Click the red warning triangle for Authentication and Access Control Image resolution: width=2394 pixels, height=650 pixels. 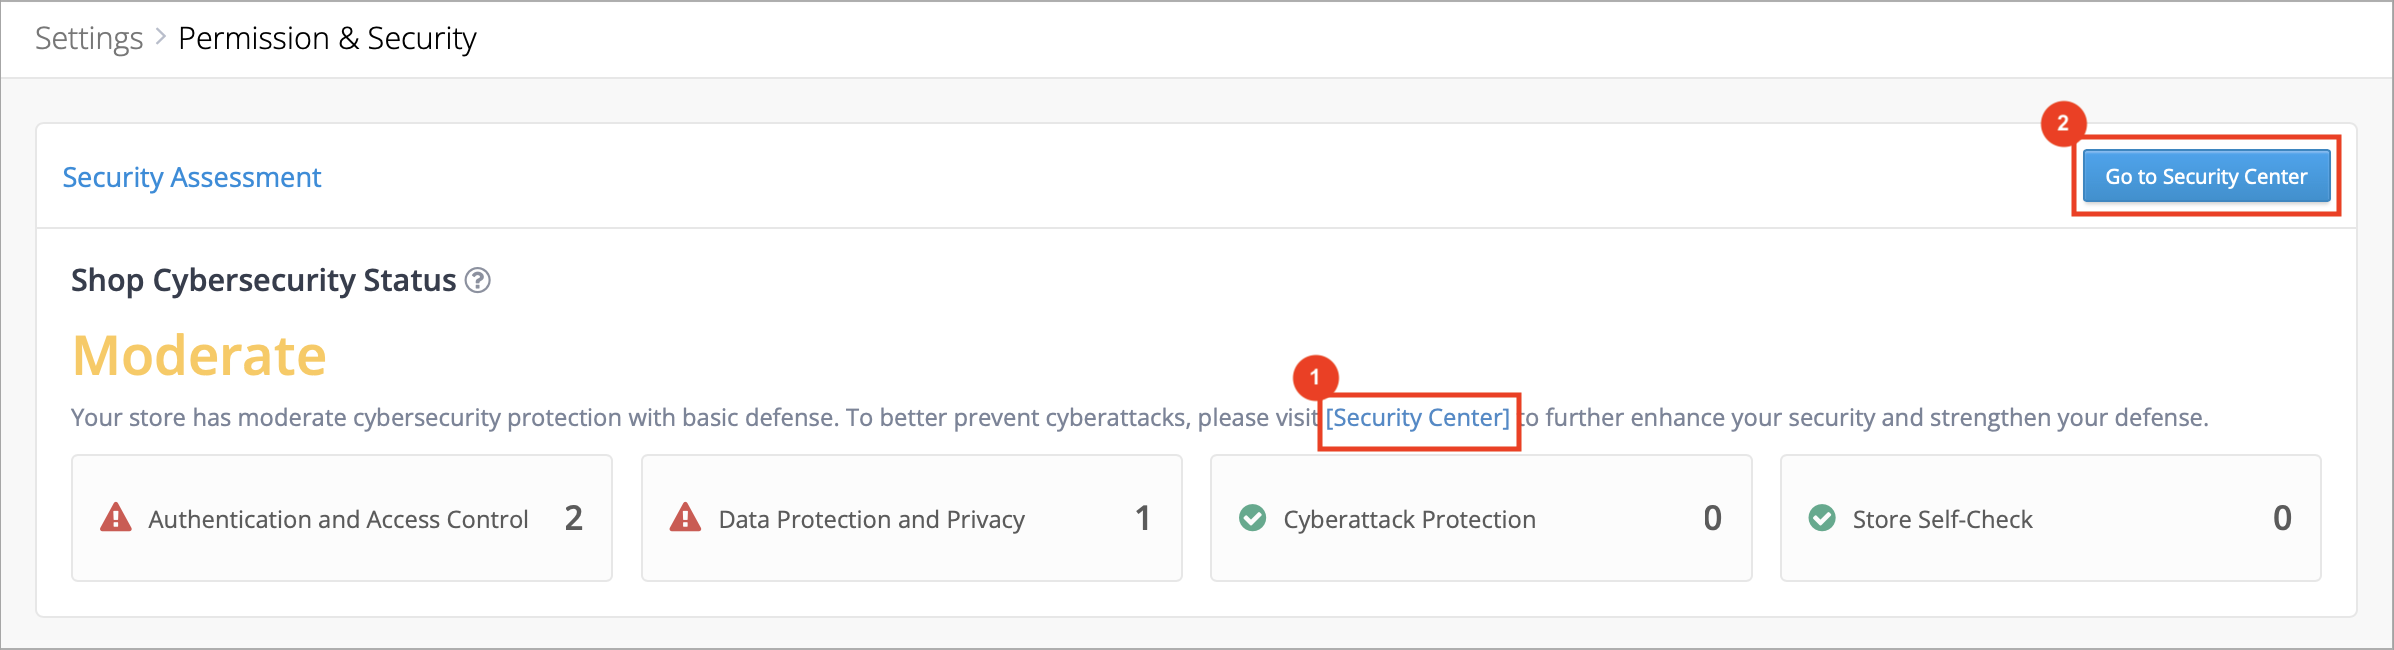[x=116, y=517]
